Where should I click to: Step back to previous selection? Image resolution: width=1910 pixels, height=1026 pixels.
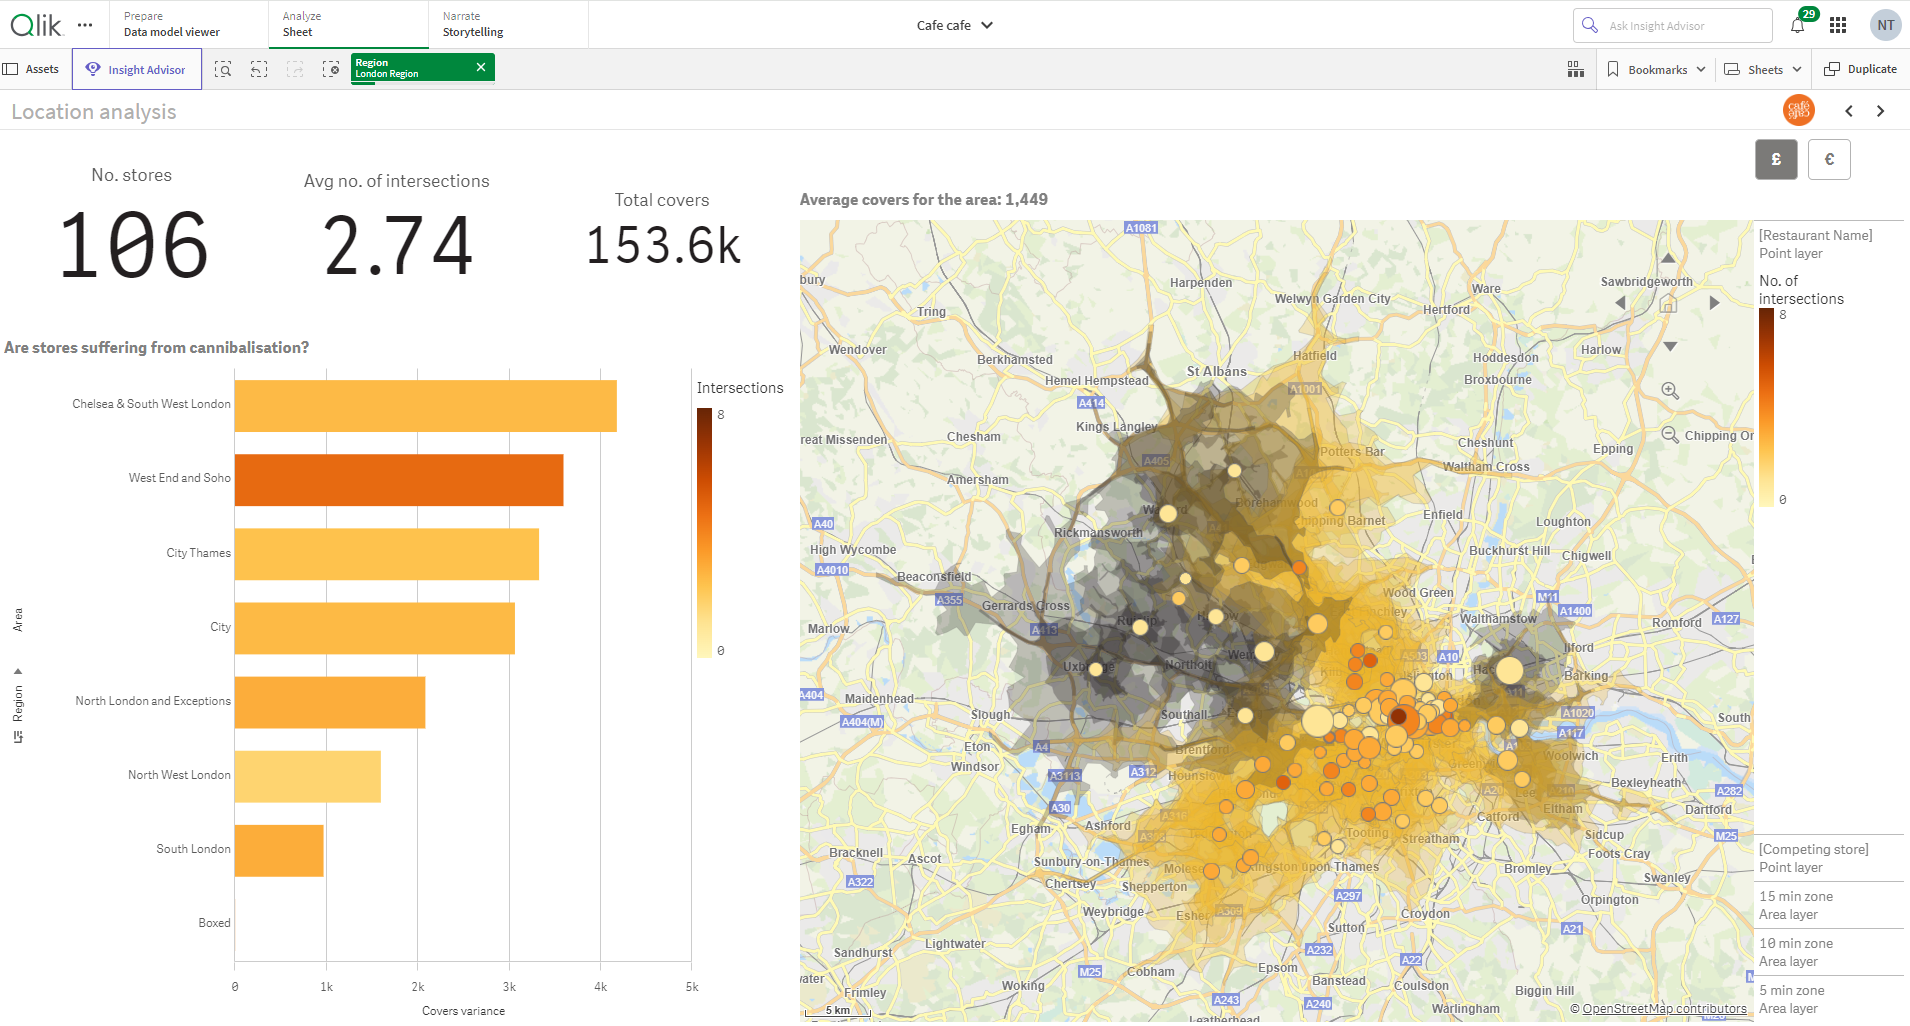click(259, 68)
